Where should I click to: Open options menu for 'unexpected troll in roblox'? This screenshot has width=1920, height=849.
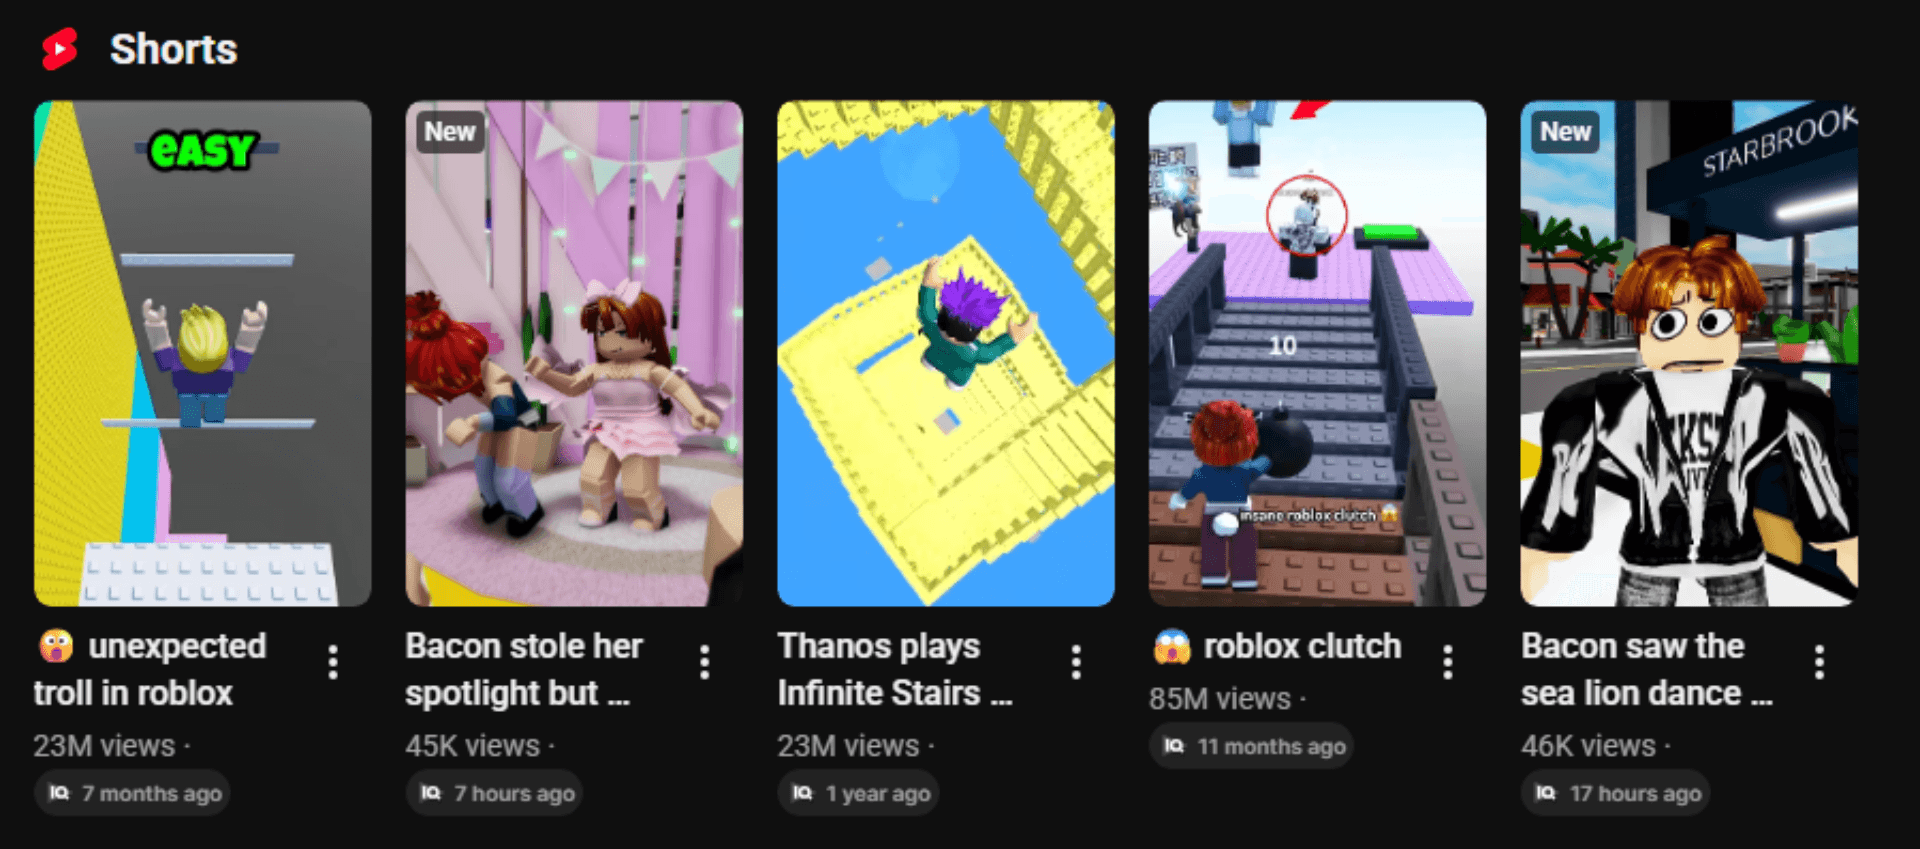coord(333,662)
